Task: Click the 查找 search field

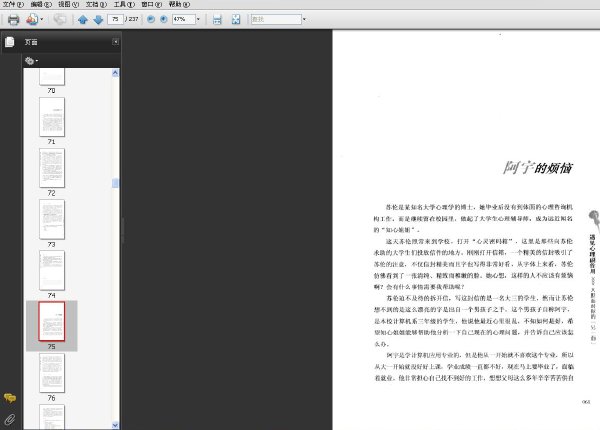Action: click(x=276, y=19)
